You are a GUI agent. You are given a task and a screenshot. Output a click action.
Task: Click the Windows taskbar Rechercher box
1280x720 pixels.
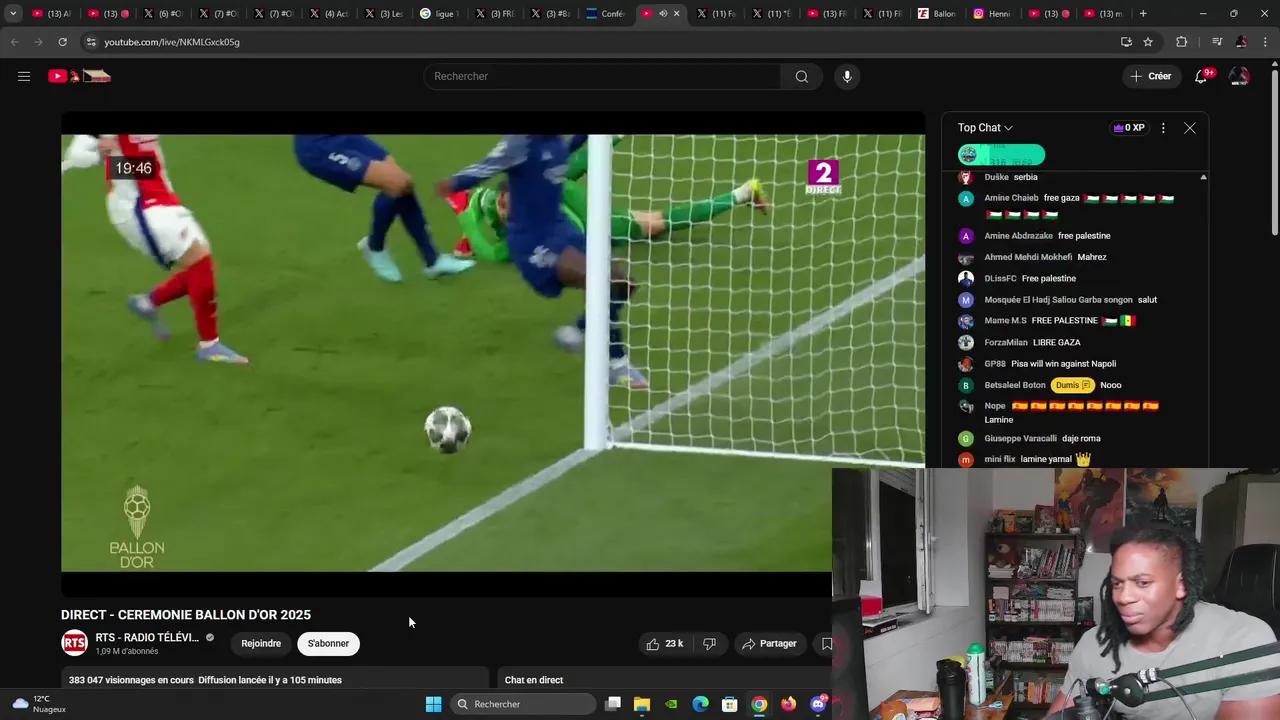pyautogui.click(x=523, y=704)
